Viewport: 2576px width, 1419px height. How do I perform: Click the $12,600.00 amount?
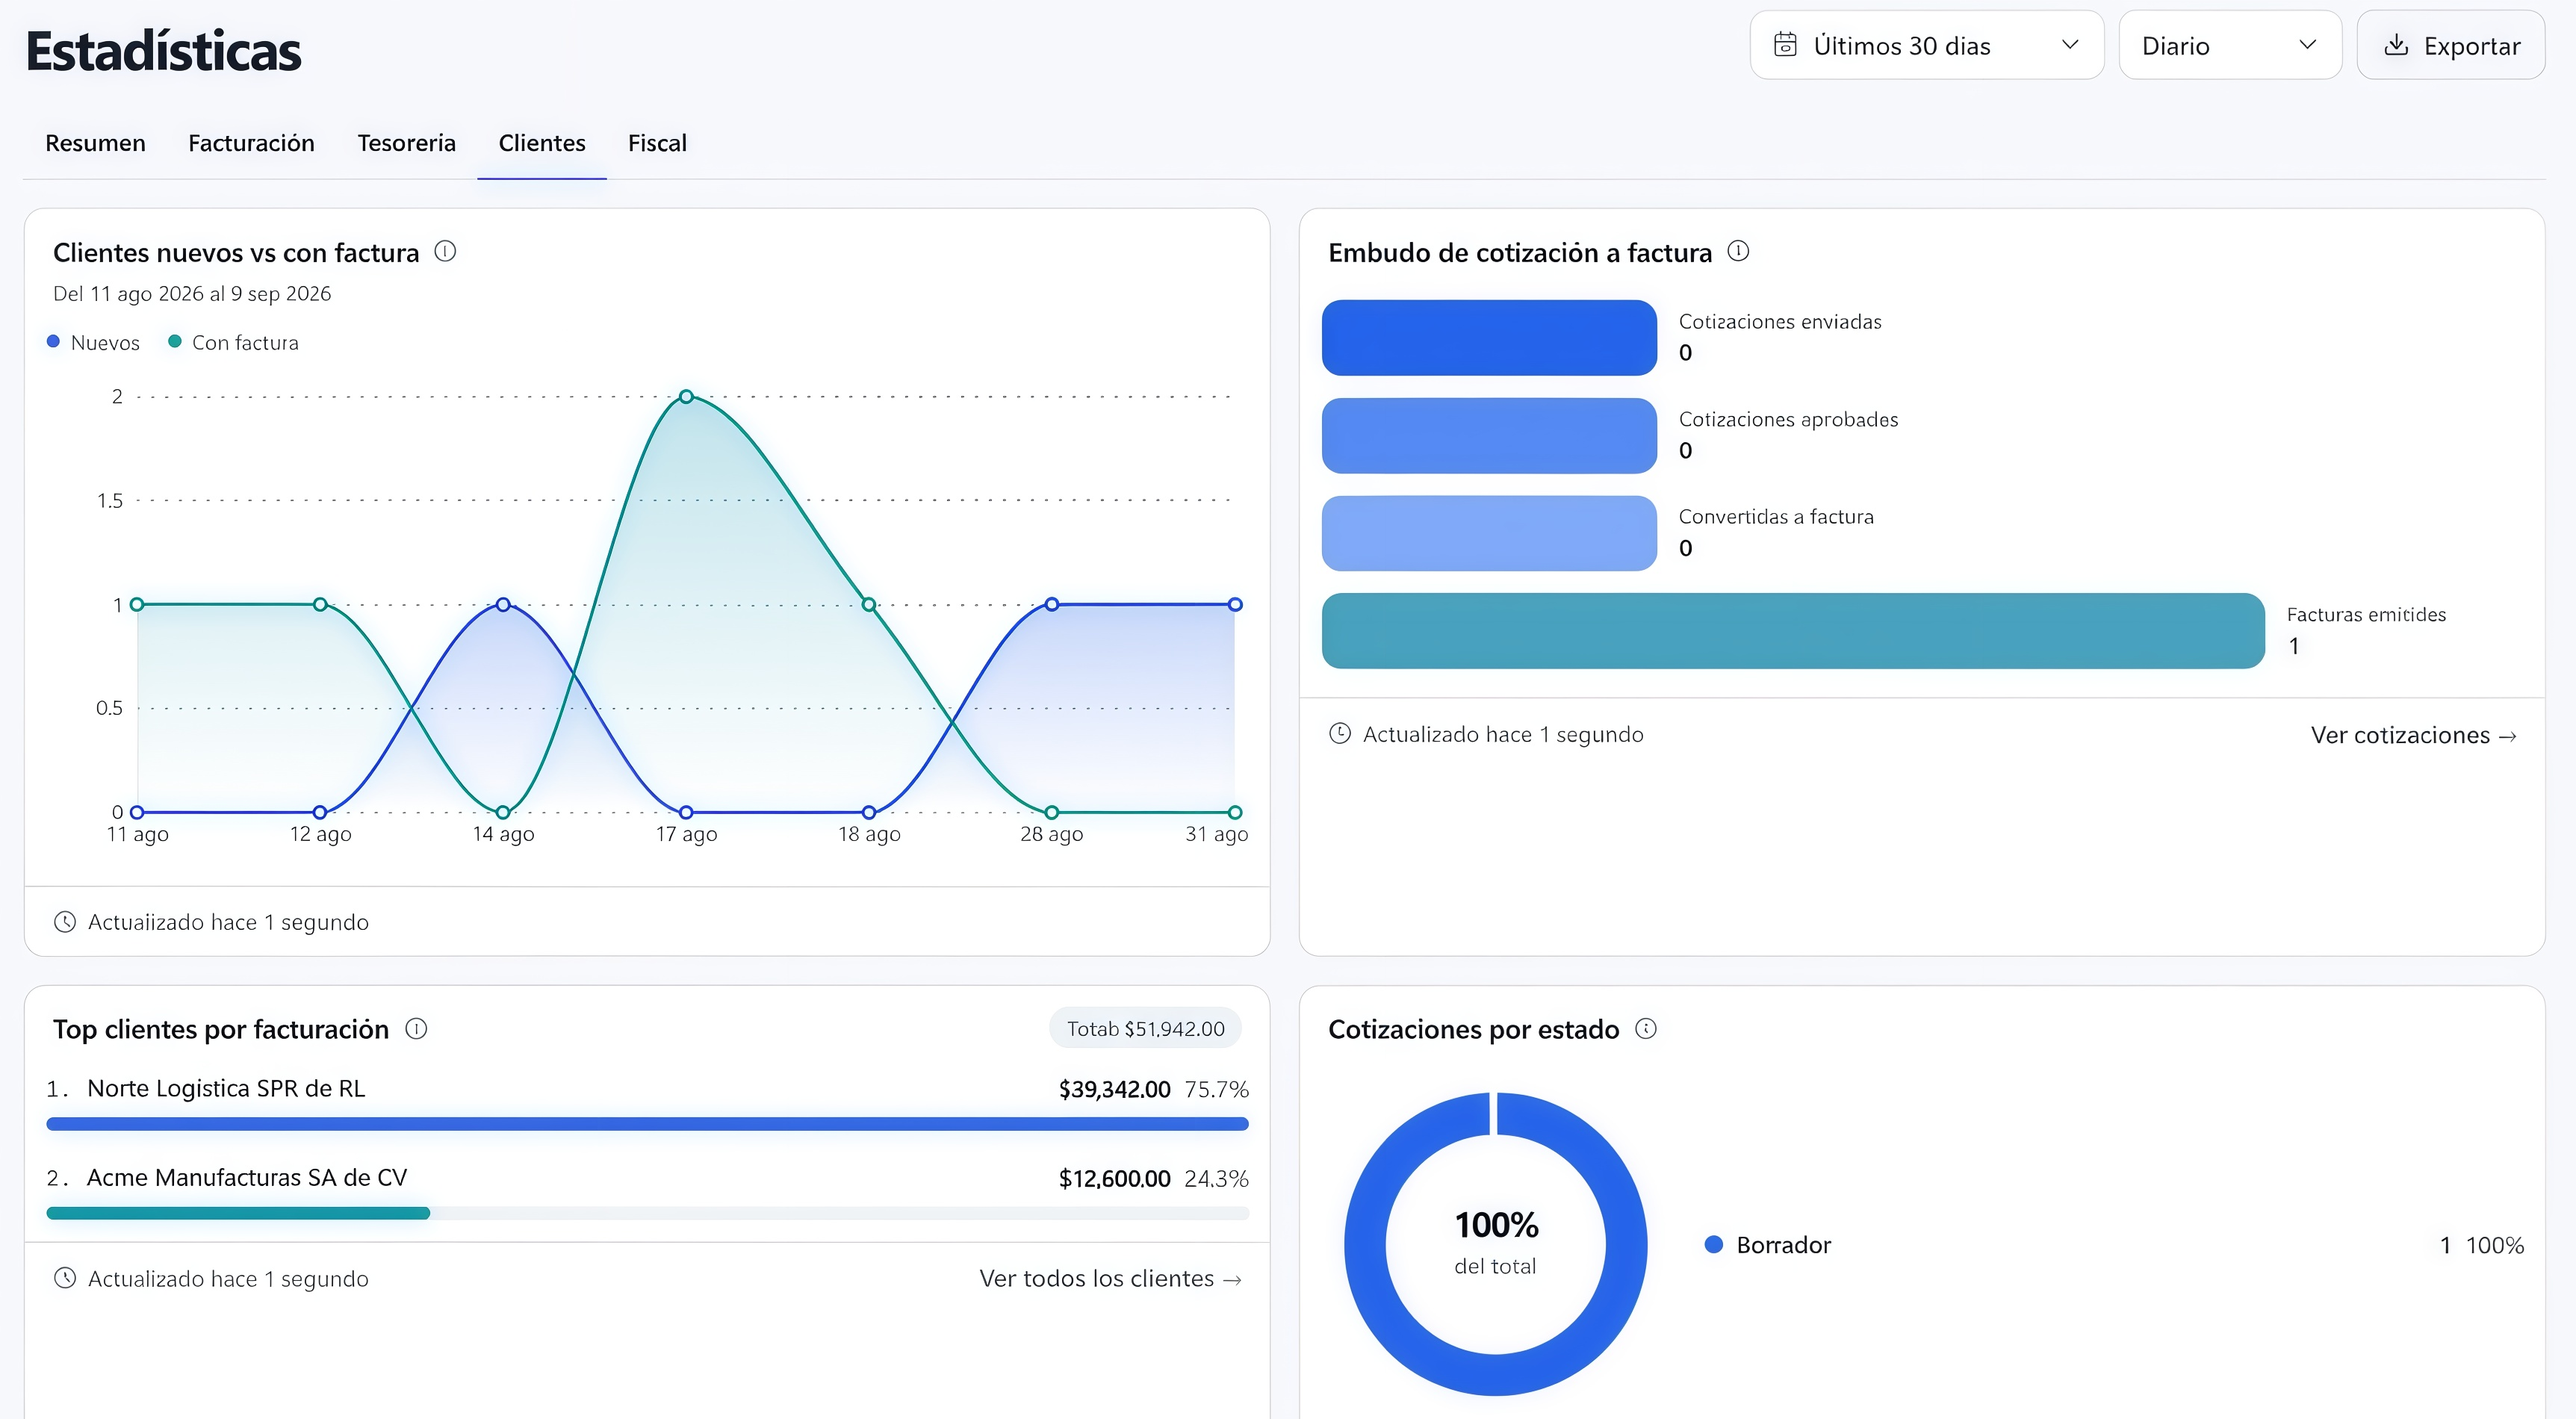[x=1114, y=1178]
